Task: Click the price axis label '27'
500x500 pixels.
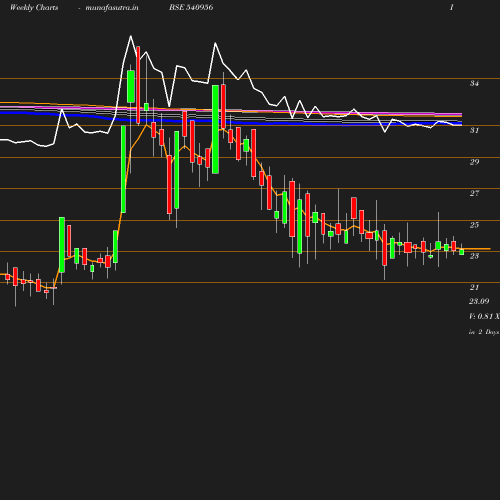Action: click(x=474, y=193)
